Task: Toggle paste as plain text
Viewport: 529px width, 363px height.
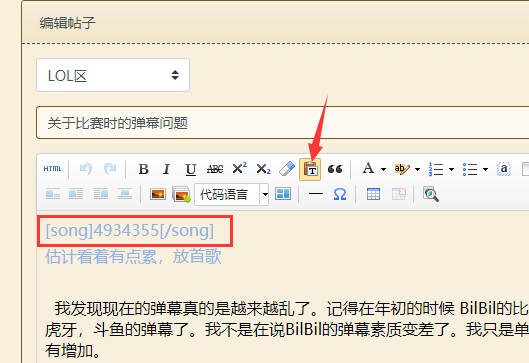Action: pos(310,169)
